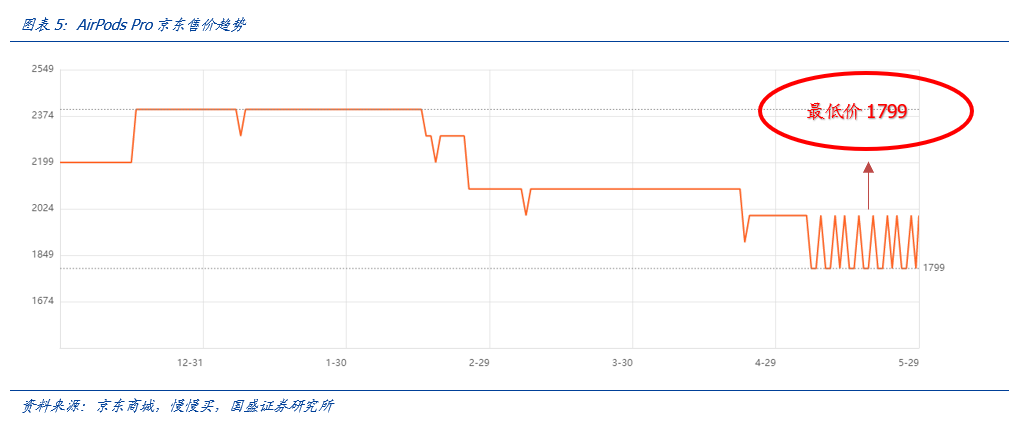1013x431 pixels.
Task: Click the 1849 y-axis label
Action: [43, 255]
